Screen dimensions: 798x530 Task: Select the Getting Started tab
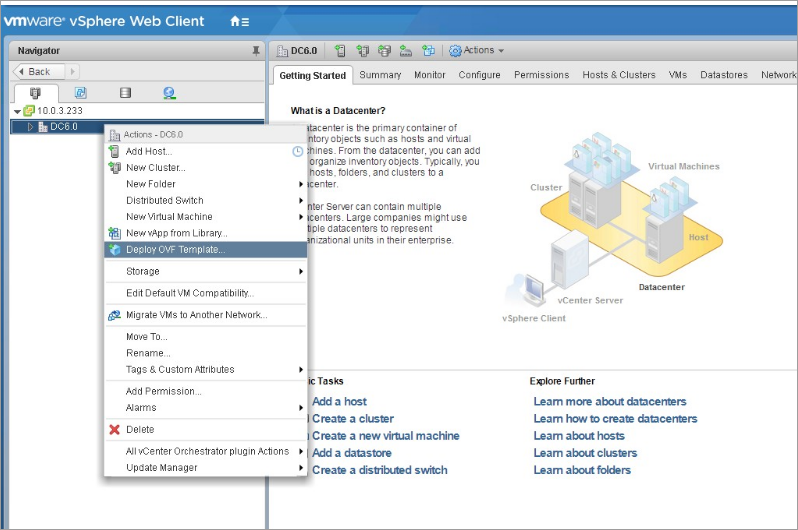312,75
